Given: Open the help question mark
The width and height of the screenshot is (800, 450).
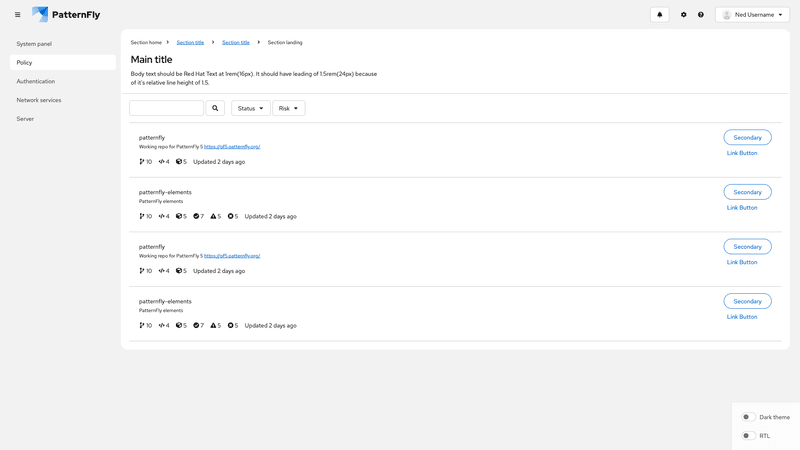Looking at the screenshot, I should (701, 15).
